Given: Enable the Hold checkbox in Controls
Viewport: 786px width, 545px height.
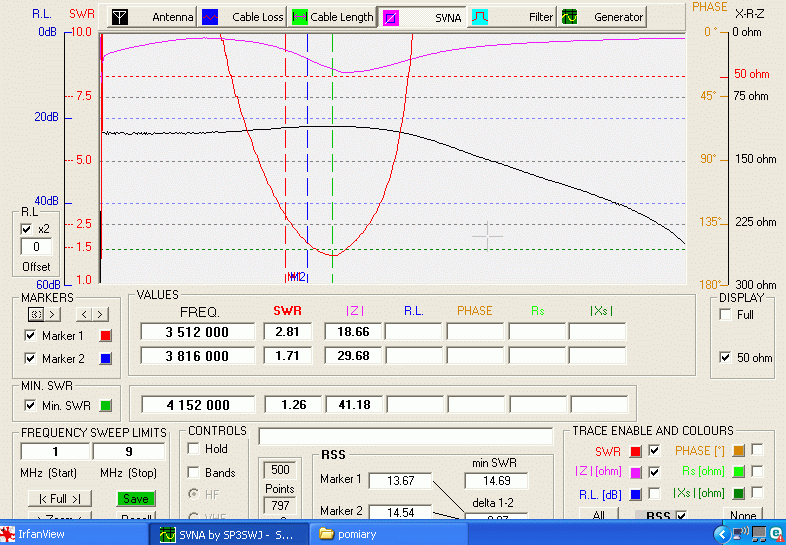Looking at the screenshot, I should pyautogui.click(x=194, y=449).
